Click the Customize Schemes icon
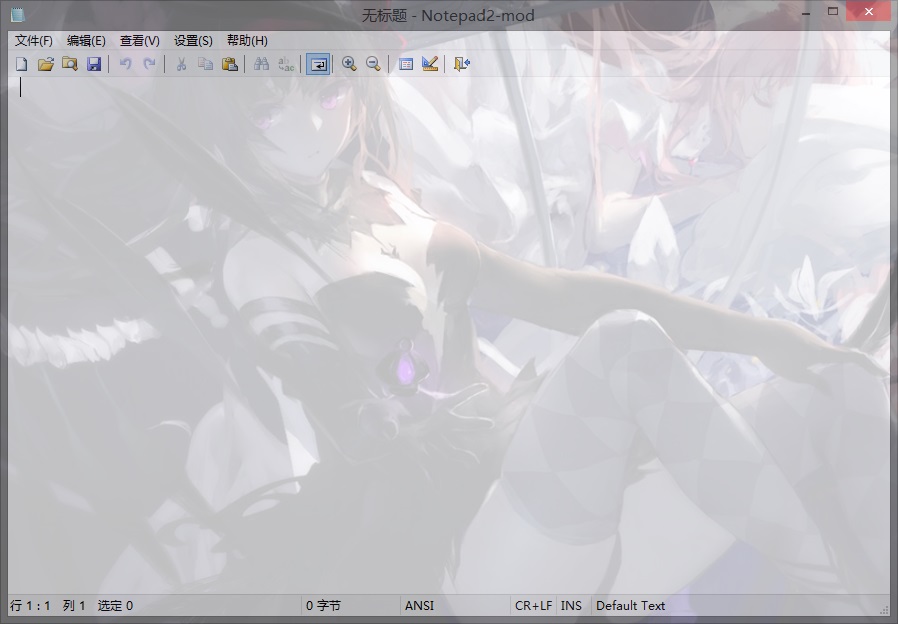Viewport: 898px width, 624px height. pos(430,64)
